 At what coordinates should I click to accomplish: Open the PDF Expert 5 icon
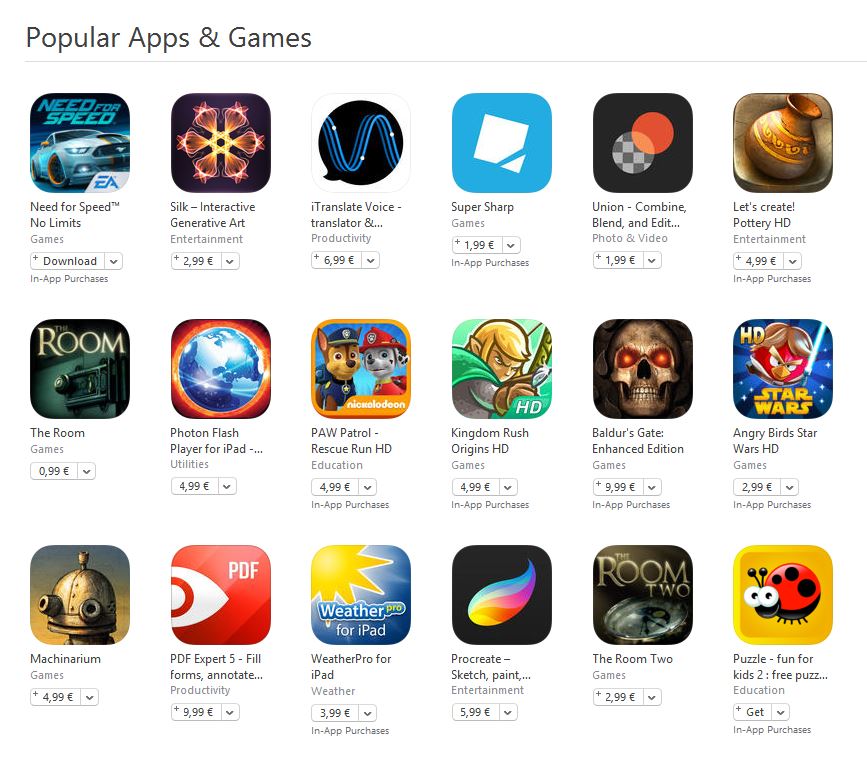click(221, 595)
